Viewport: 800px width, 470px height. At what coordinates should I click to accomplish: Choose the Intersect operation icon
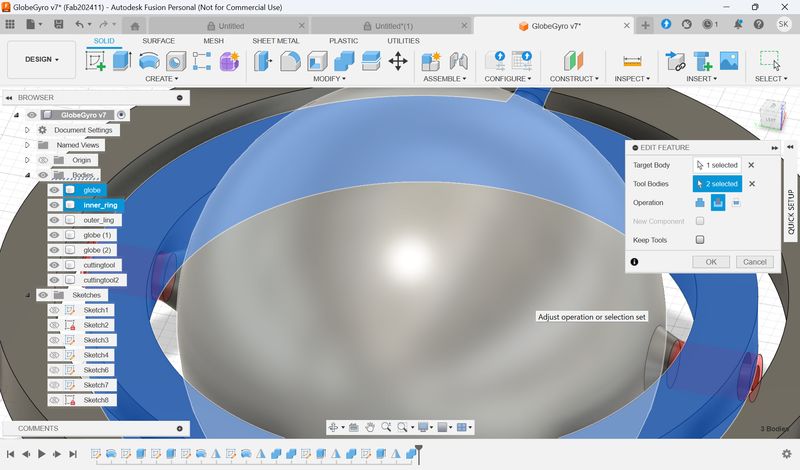click(736, 203)
